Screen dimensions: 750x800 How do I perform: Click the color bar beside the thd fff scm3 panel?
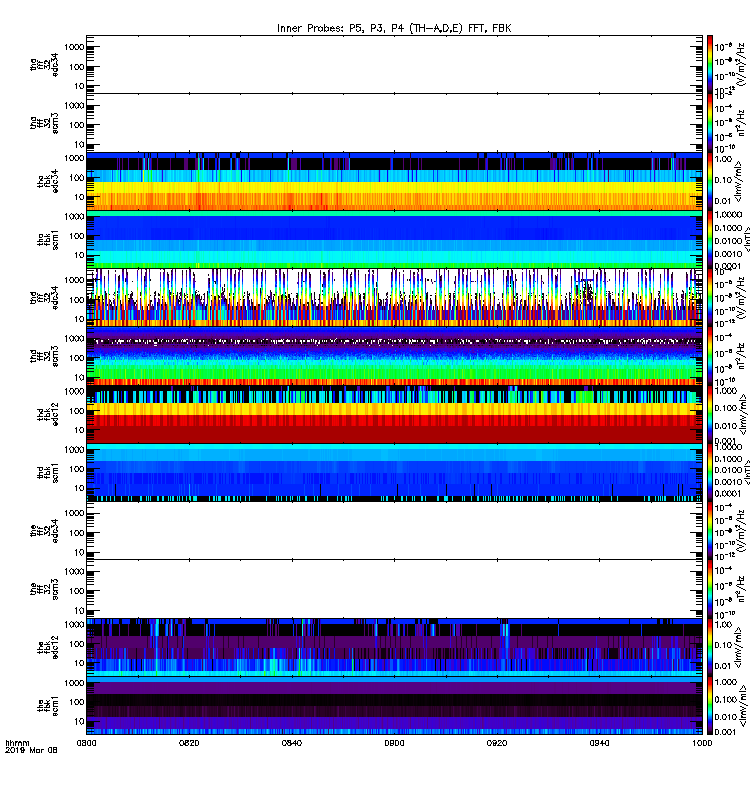coord(710,356)
